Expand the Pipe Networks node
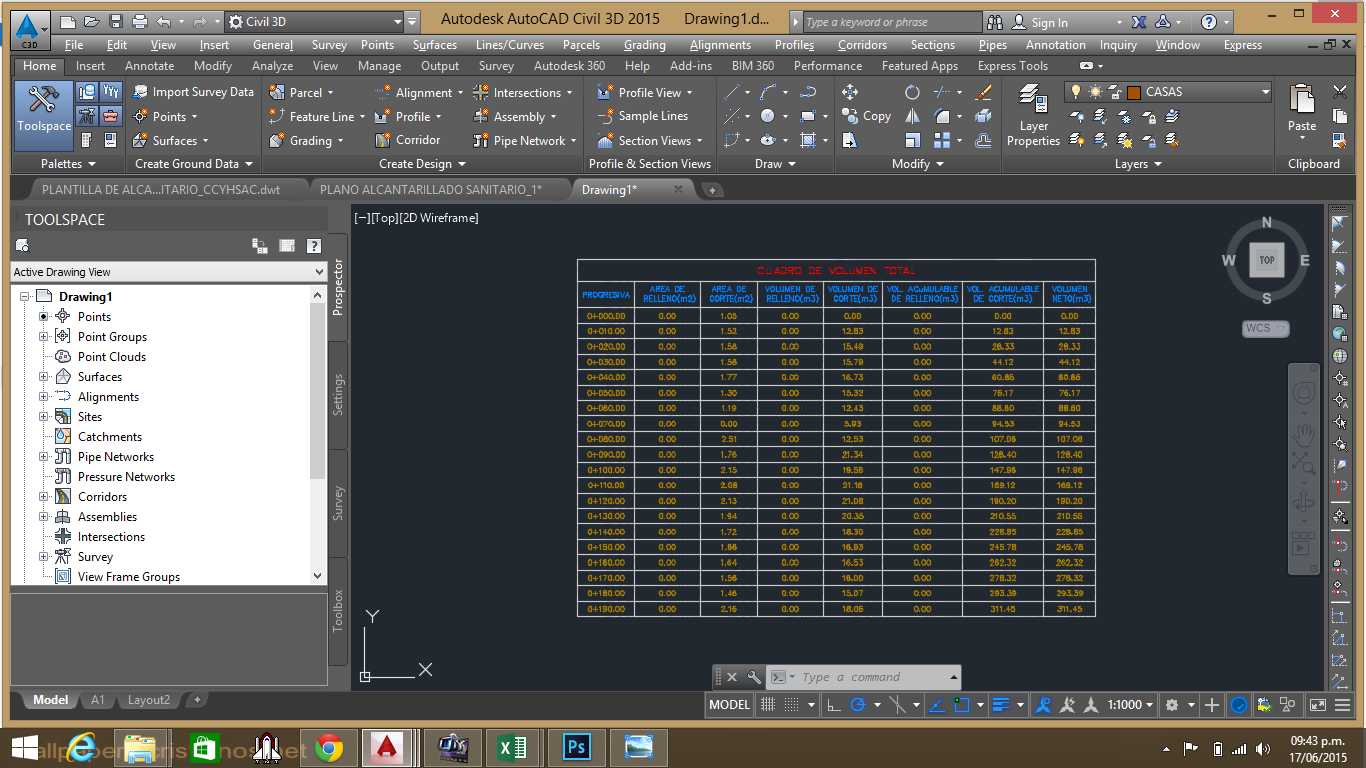 coord(44,457)
